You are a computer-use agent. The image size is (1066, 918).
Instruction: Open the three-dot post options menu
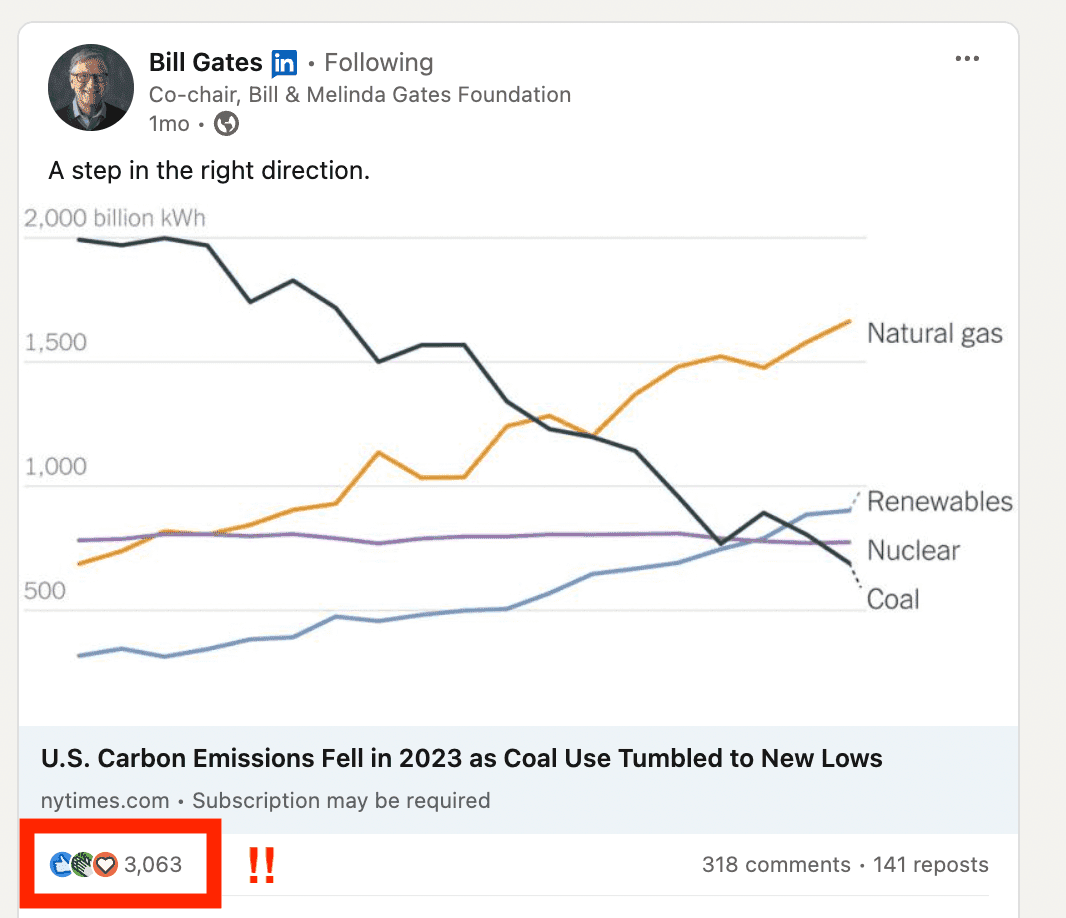(x=967, y=58)
